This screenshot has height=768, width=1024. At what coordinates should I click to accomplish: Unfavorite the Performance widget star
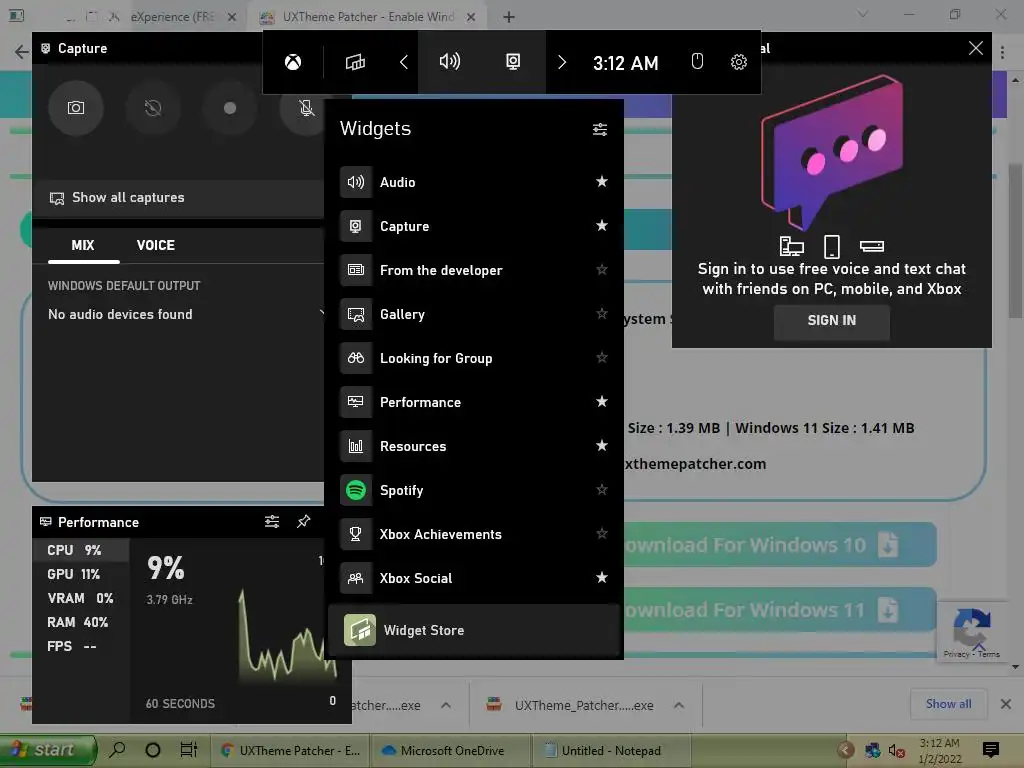601,402
